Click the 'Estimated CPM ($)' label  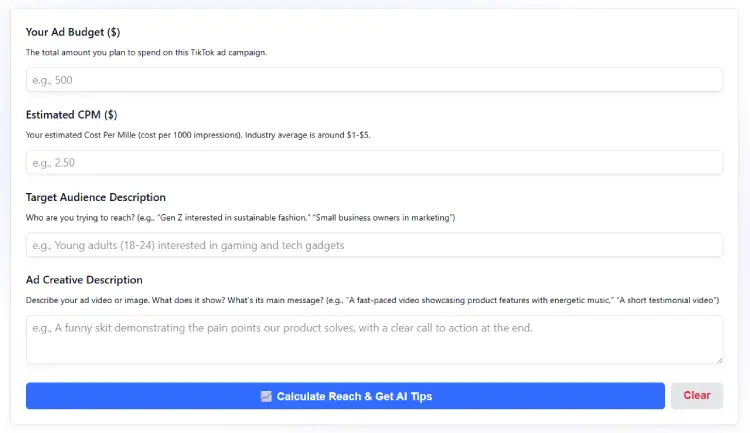(71, 115)
